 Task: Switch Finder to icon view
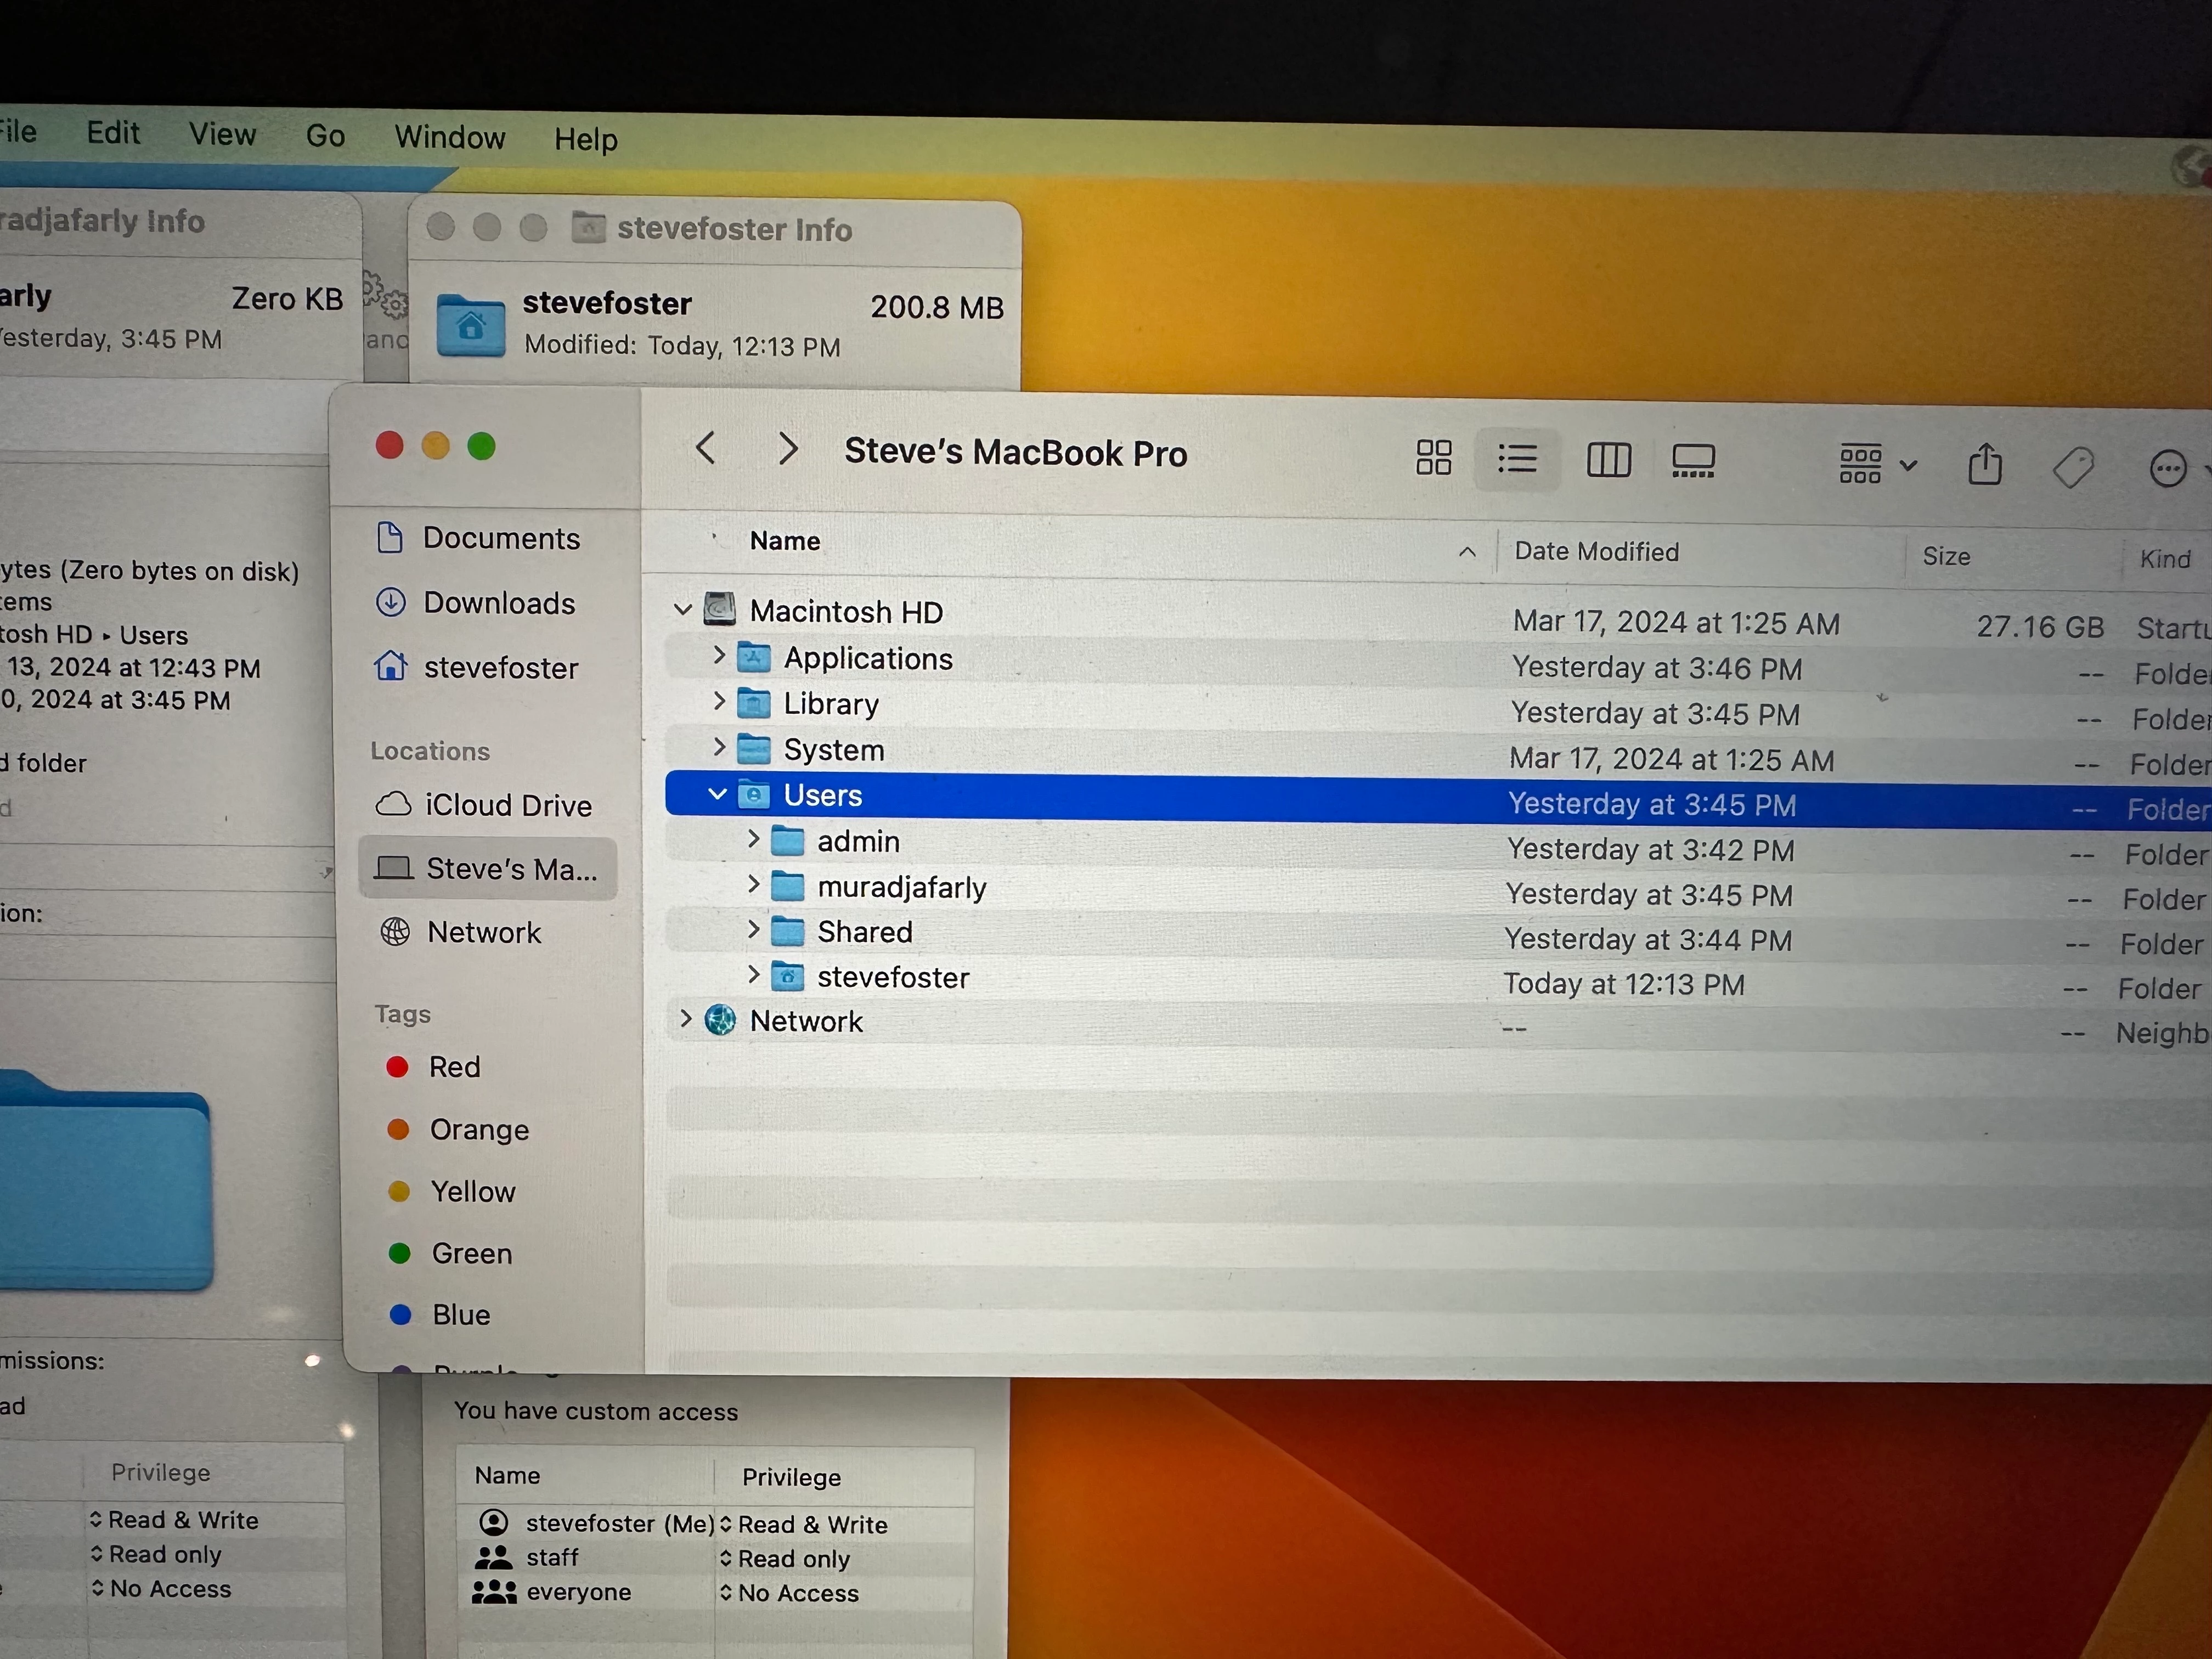(1433, 458)
